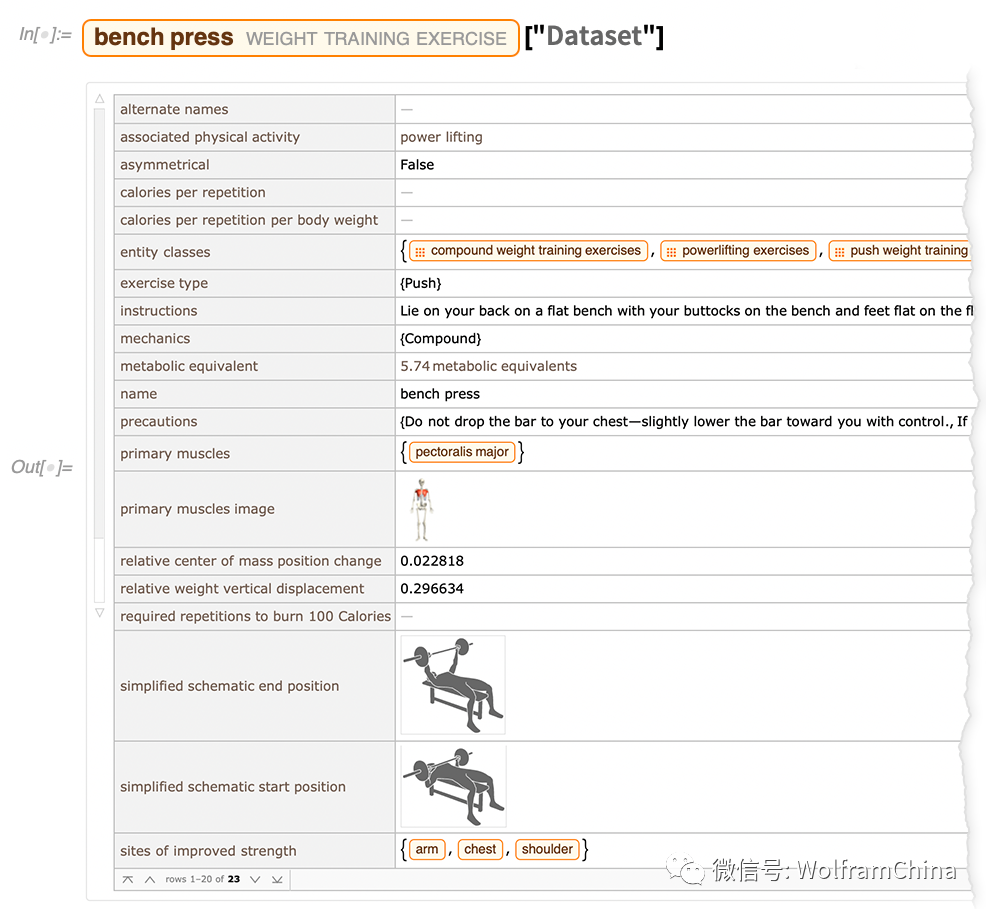
Task: Click the precautions text 'Do not drop the bar'
Action: pyautogui.click(x=684, y=422)
